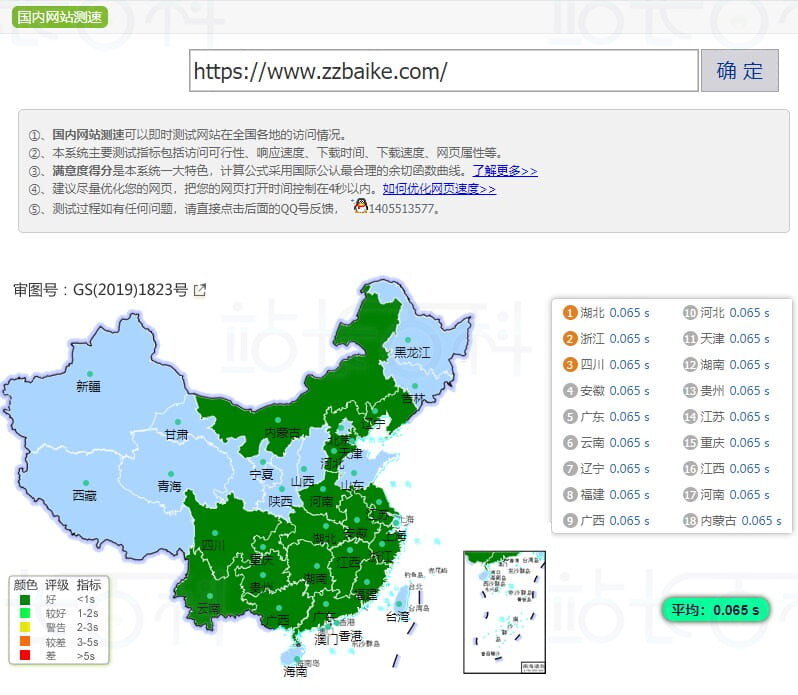Focus the URL input containing zzbaike.com
798x695 pixels.
pos(443,71)
